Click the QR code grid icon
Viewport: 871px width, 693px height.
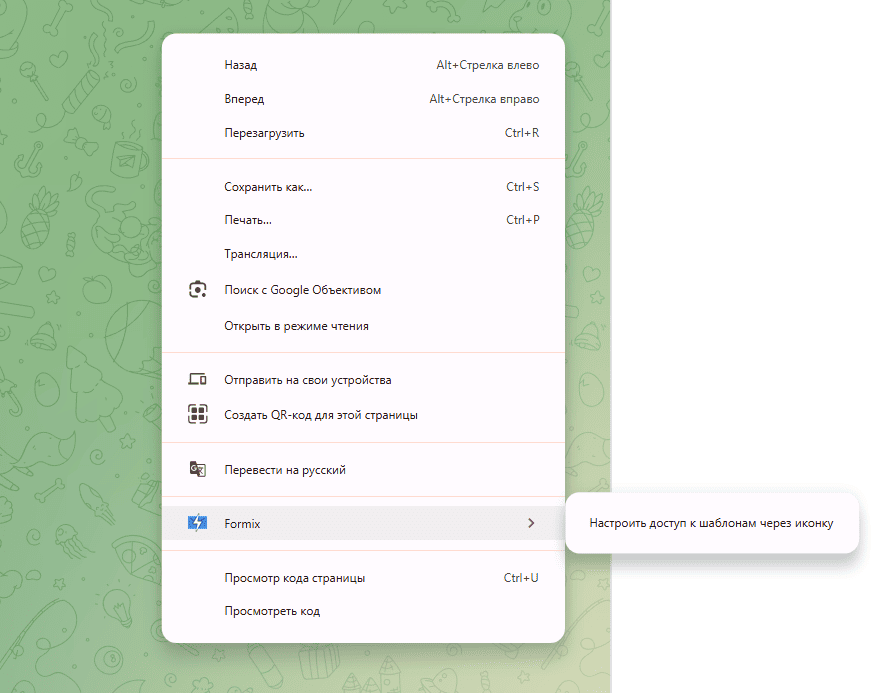tap(197, 414)
